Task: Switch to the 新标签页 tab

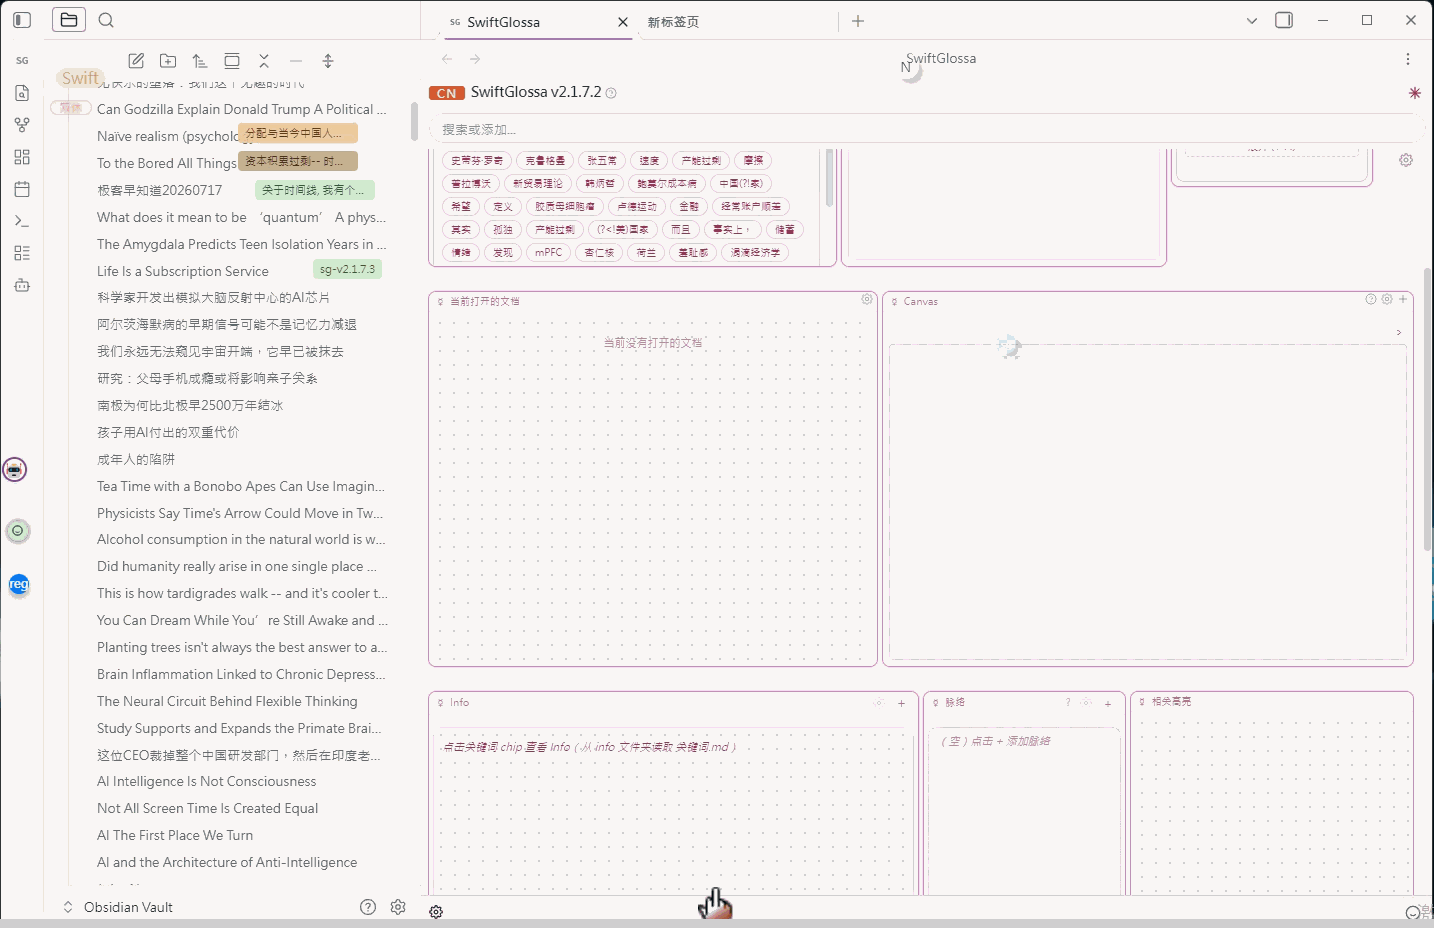Action: point(673,22)
